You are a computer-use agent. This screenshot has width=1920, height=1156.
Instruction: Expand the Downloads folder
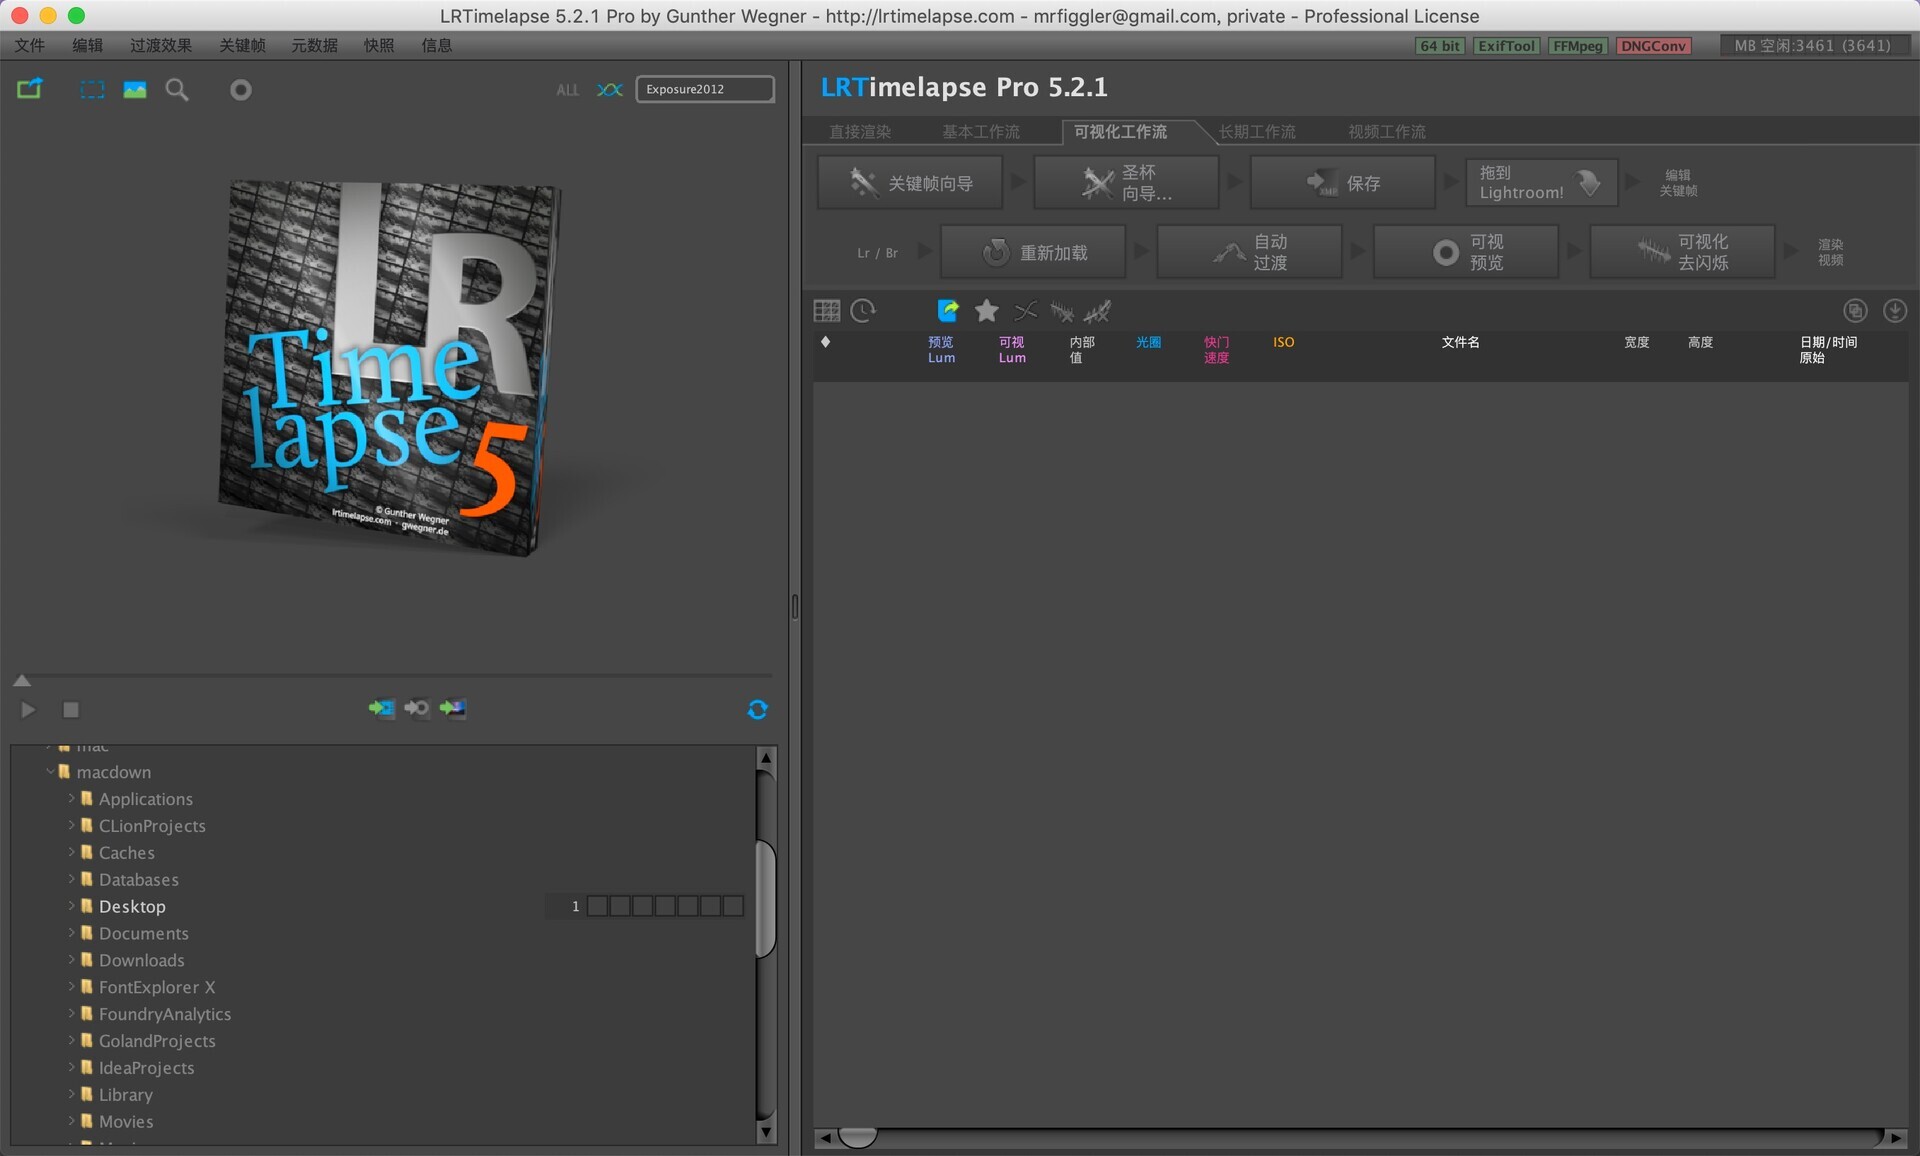click(72, 960)
